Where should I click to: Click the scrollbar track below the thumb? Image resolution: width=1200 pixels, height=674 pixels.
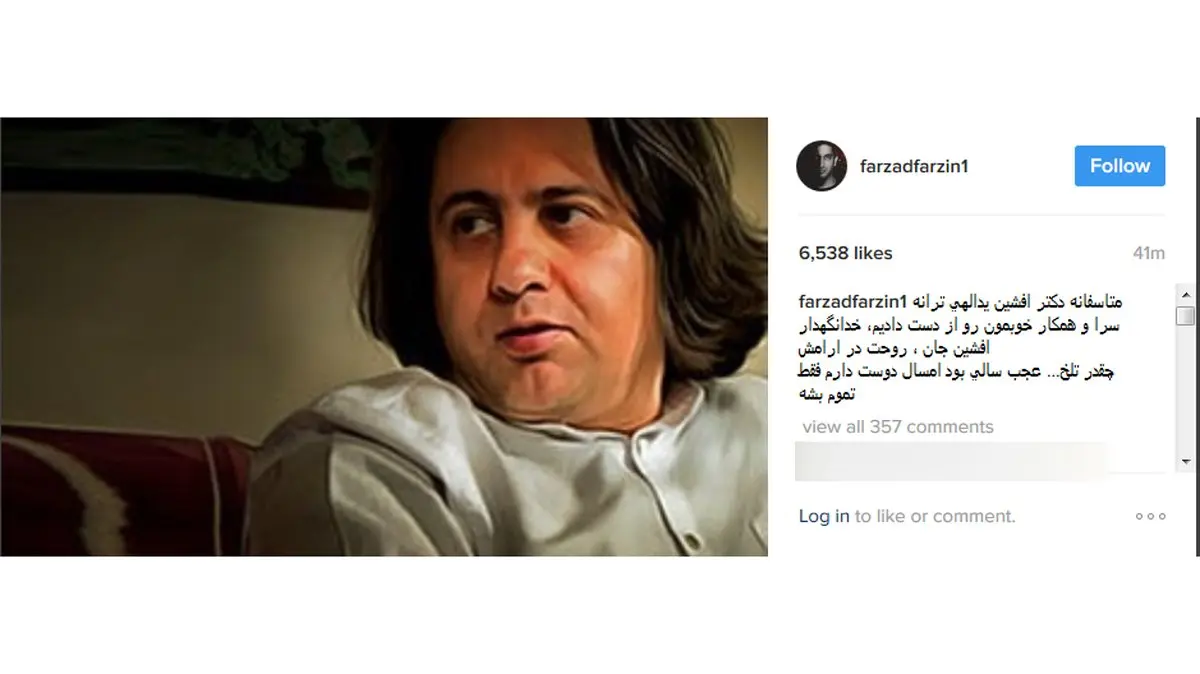1185,389
